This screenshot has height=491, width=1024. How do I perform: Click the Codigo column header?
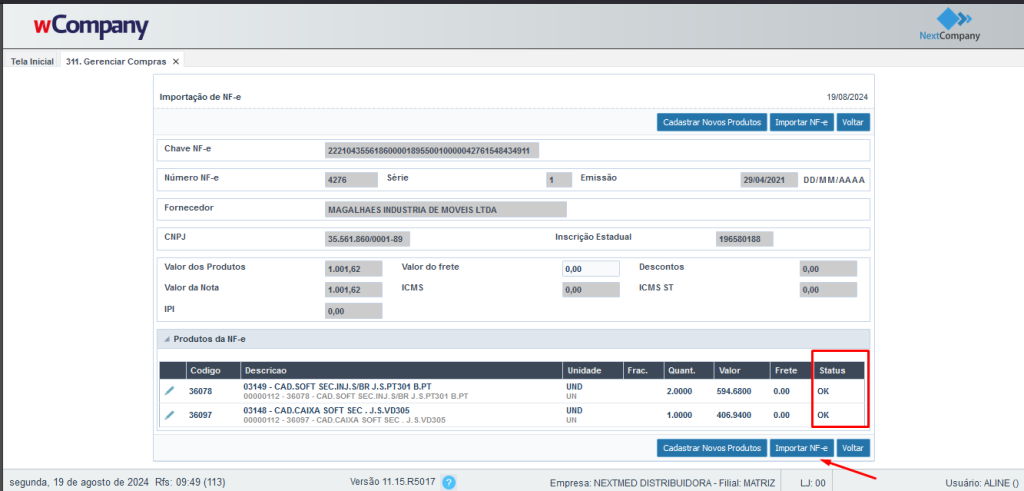tap(213, 370)
